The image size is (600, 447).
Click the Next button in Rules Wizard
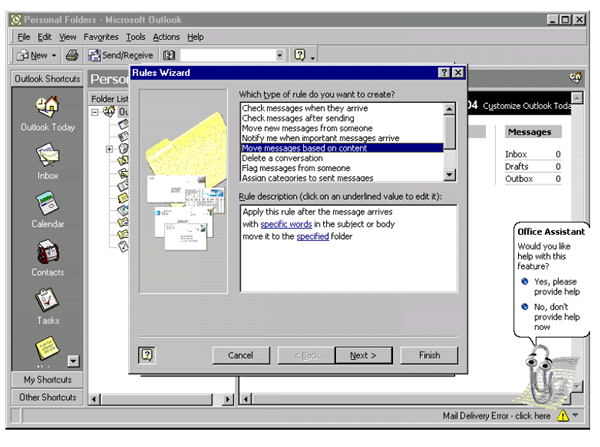[x=363, y=355]
